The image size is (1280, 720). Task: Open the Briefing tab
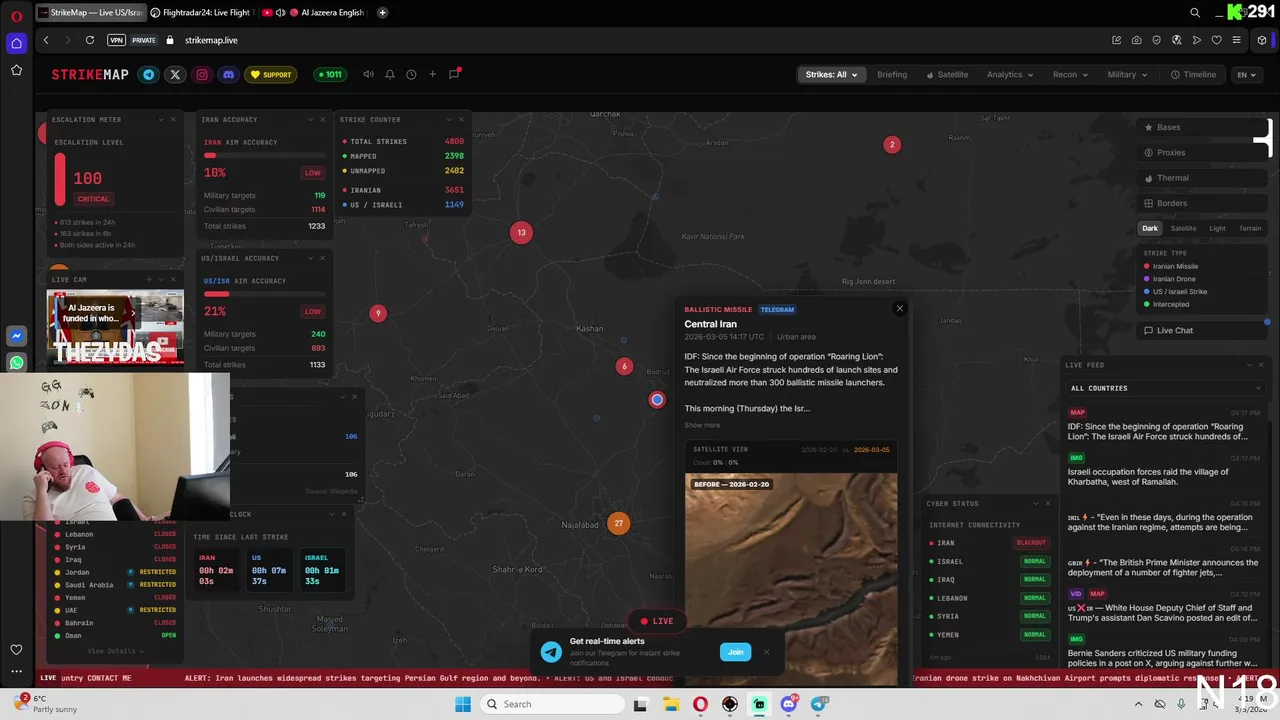[x=892, y=74]
